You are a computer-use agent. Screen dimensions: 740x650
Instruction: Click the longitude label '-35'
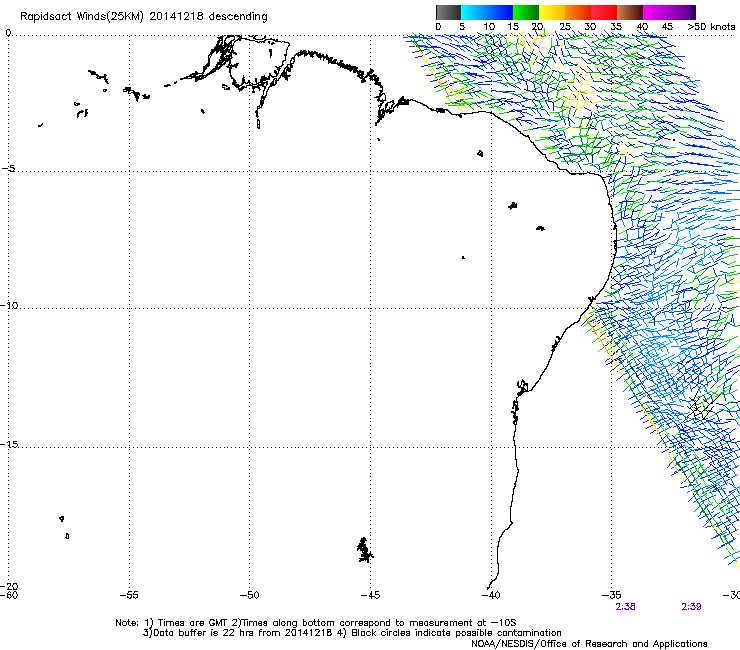(612, 595)
